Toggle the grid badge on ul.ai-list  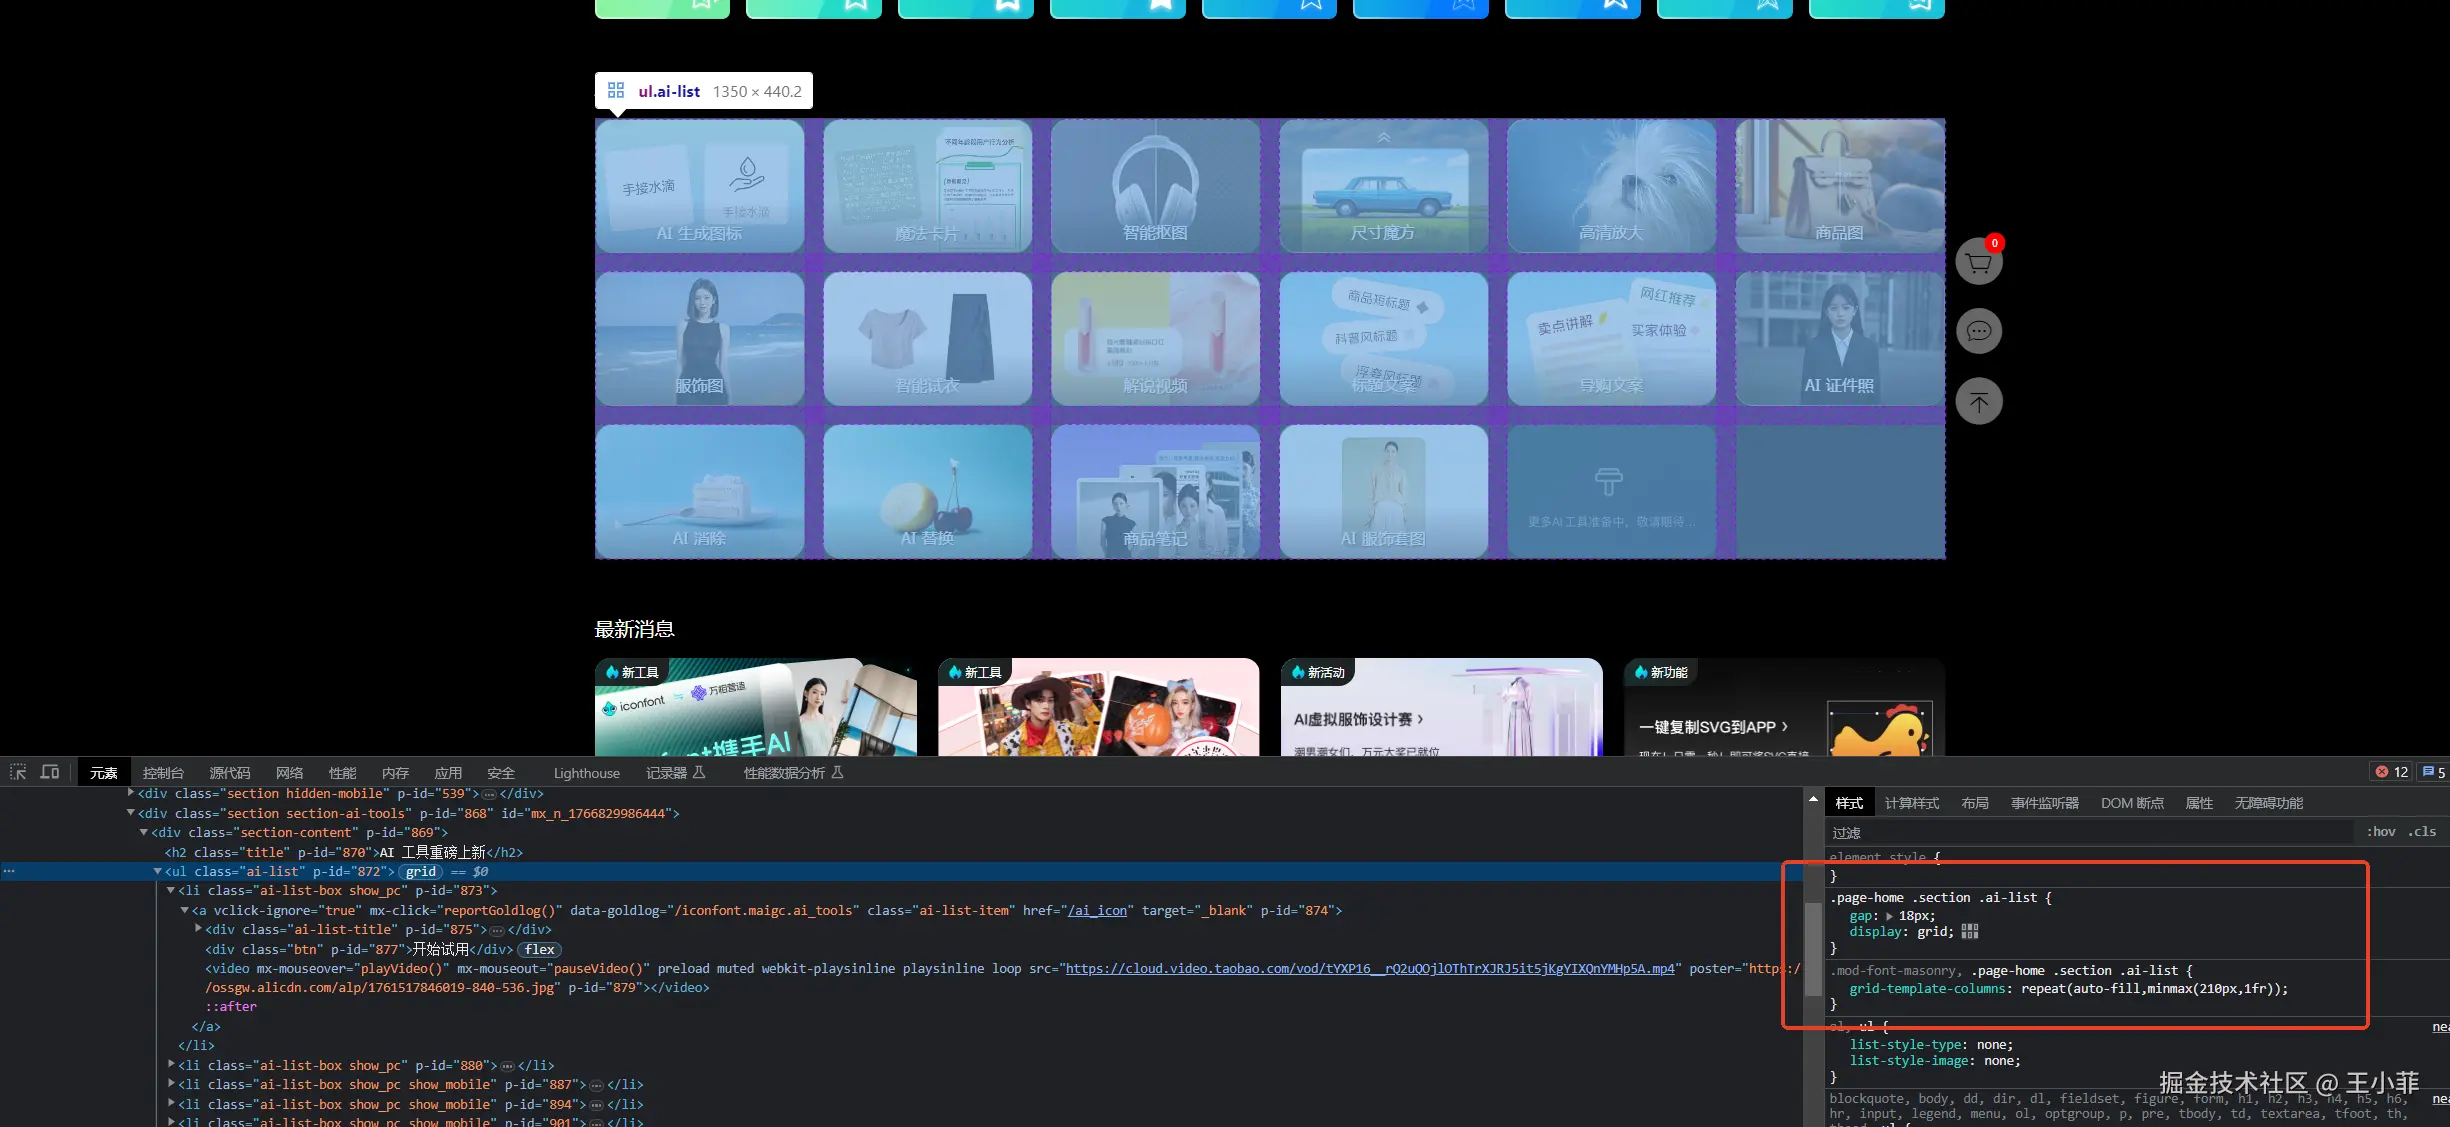(421, 872)
